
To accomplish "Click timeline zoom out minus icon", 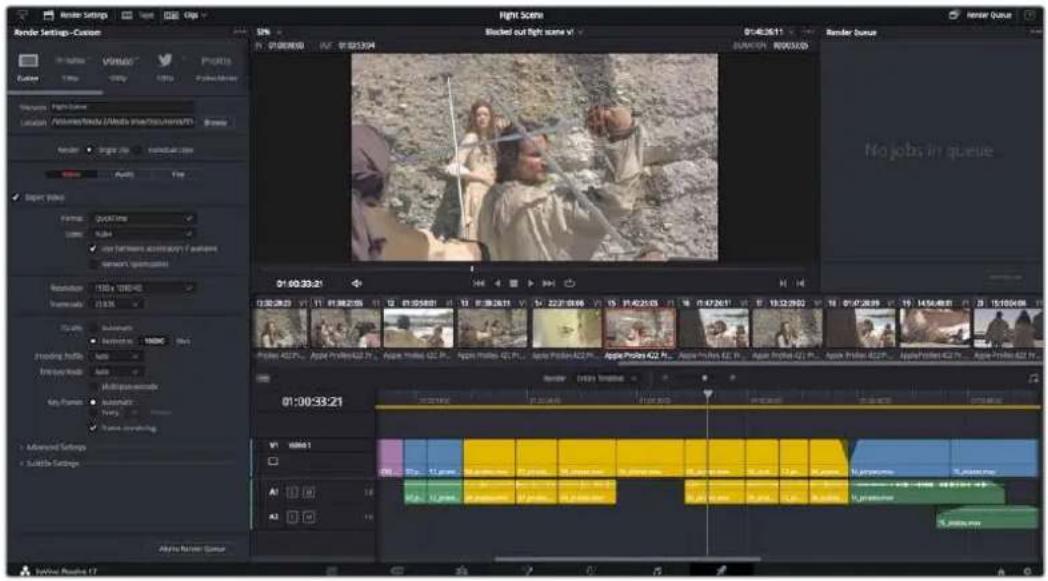I will point(664,378).
